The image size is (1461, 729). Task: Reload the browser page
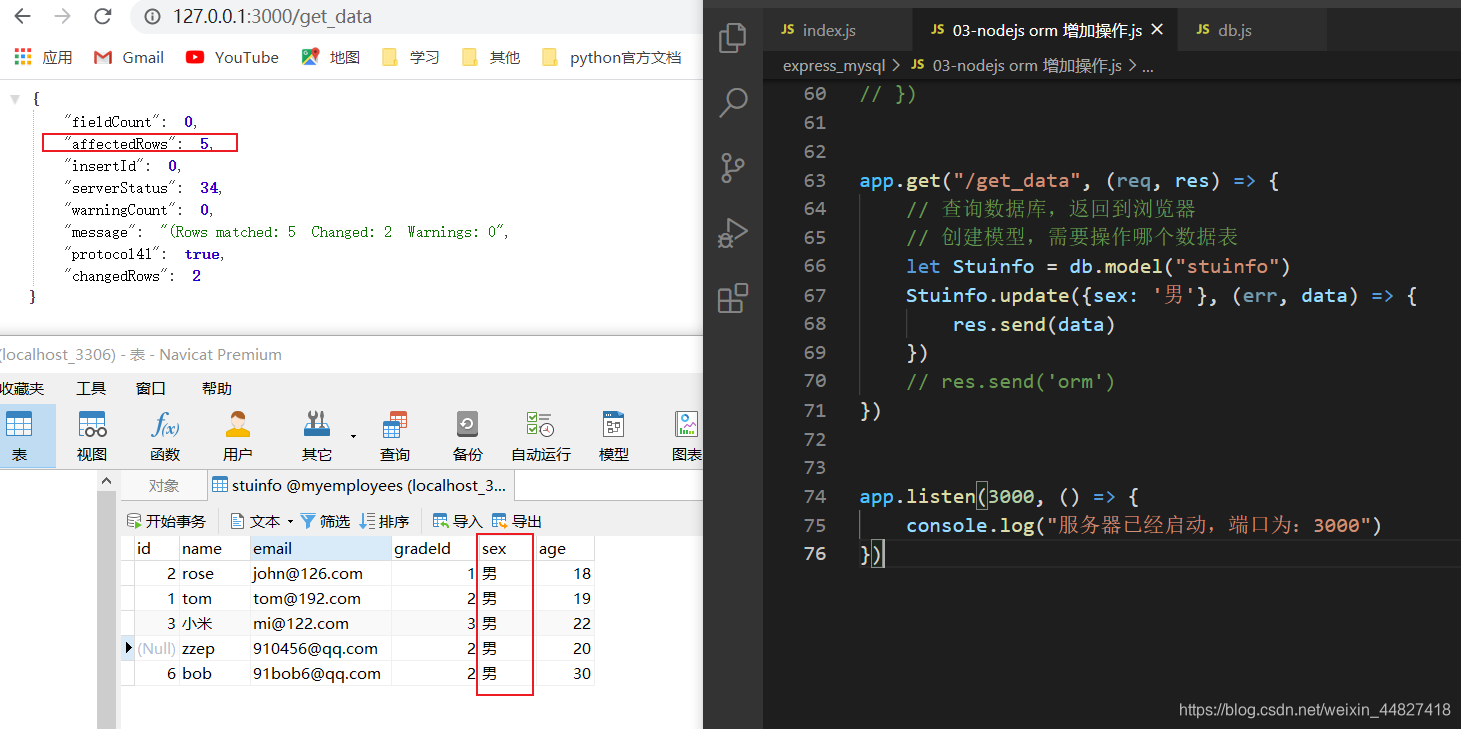tap(102, 17)
